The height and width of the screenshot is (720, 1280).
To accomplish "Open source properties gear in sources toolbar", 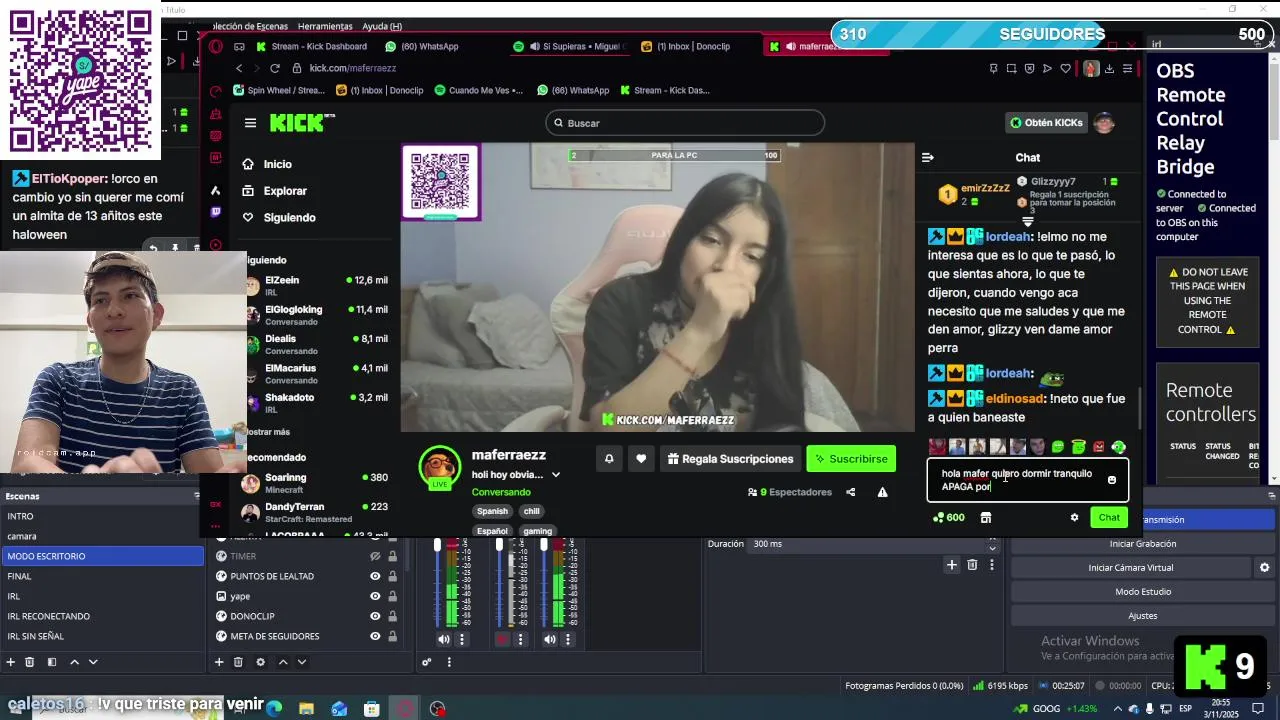I will pos(261,662).
